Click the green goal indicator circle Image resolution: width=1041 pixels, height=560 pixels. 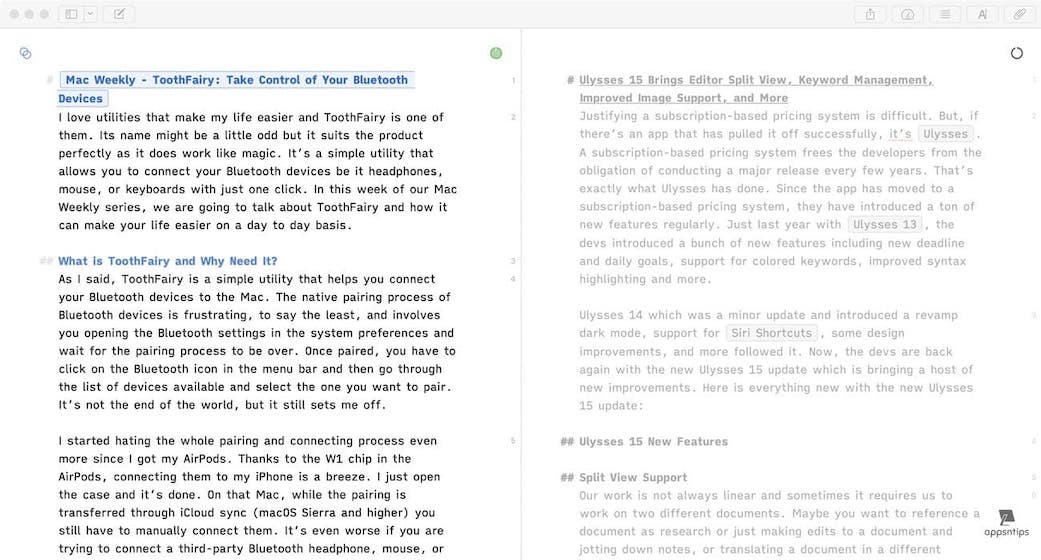pos(496,53)
